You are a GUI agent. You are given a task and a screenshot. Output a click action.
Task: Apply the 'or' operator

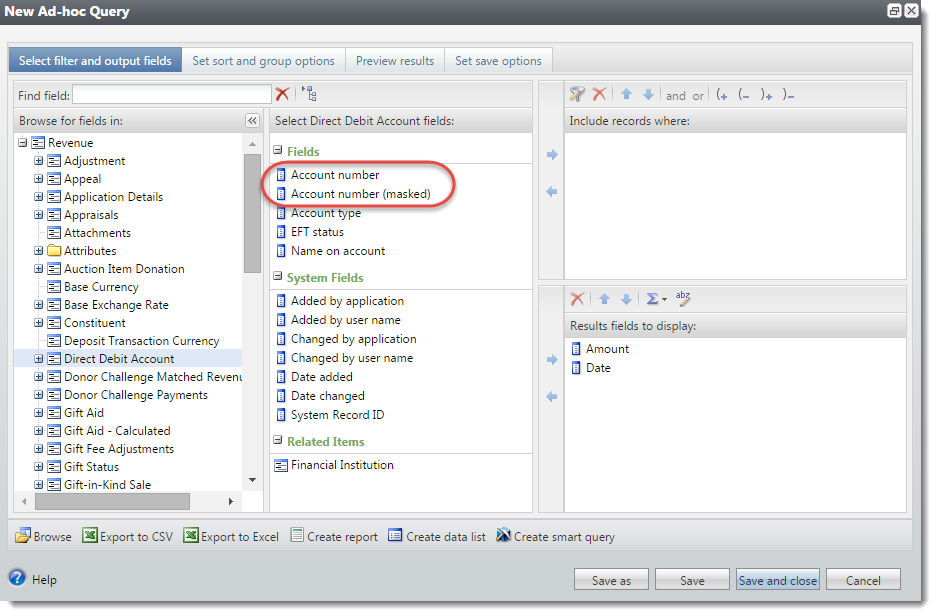pyautogui.click(x=698, y=96)
